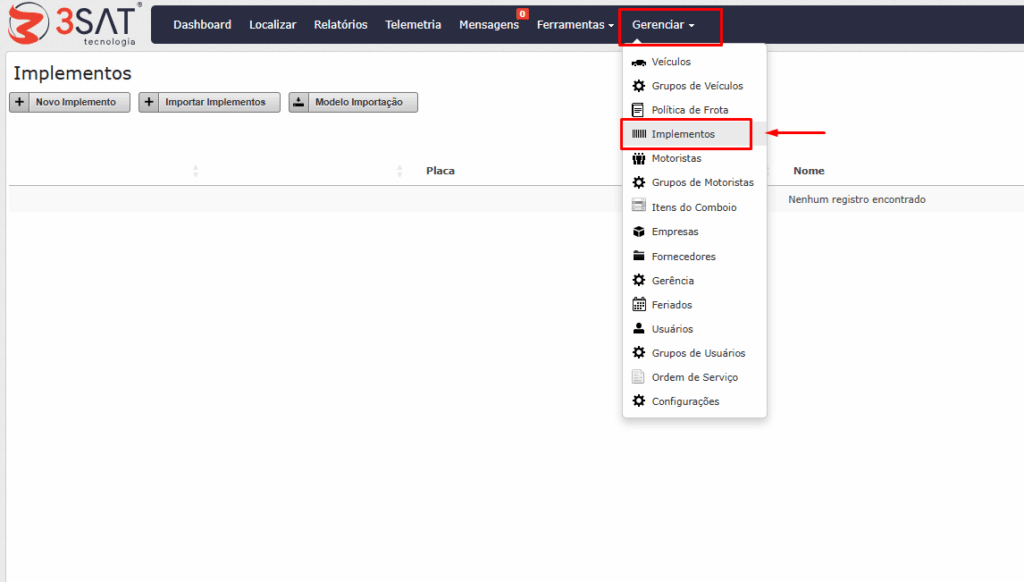Click the Novo Implemento button
This screenshot has height=582, width=1024.
(70, 102)
